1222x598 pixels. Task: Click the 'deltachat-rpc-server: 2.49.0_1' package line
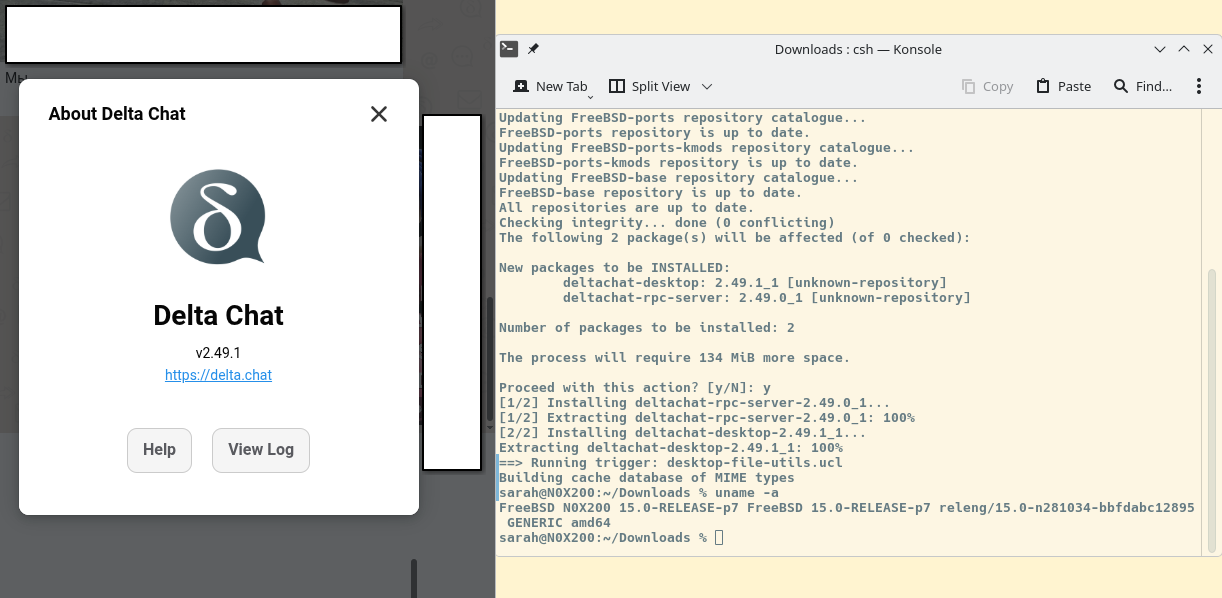pyautogui.click(x=767, y=298)
